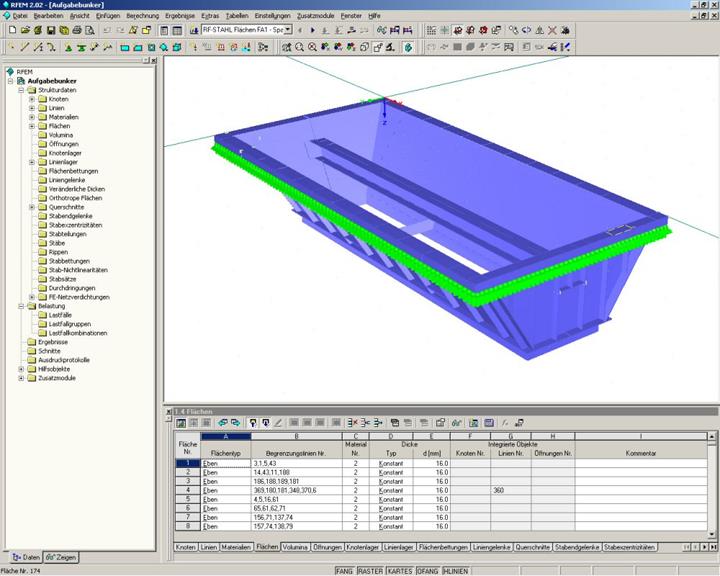Click the formula fx icon in table toolbar
The width and height of the screenshot is (720, 576).
505,423
